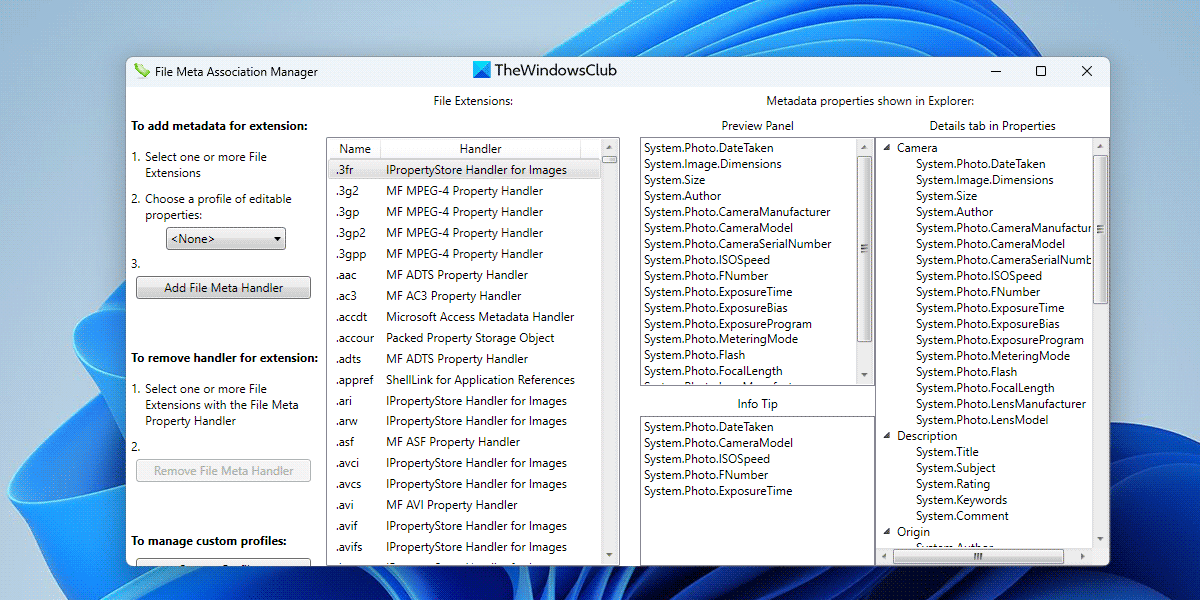This screenshot has height=600, width=1200.
Task: Open the editable properties profile dropdown
Action: point(226,239)
